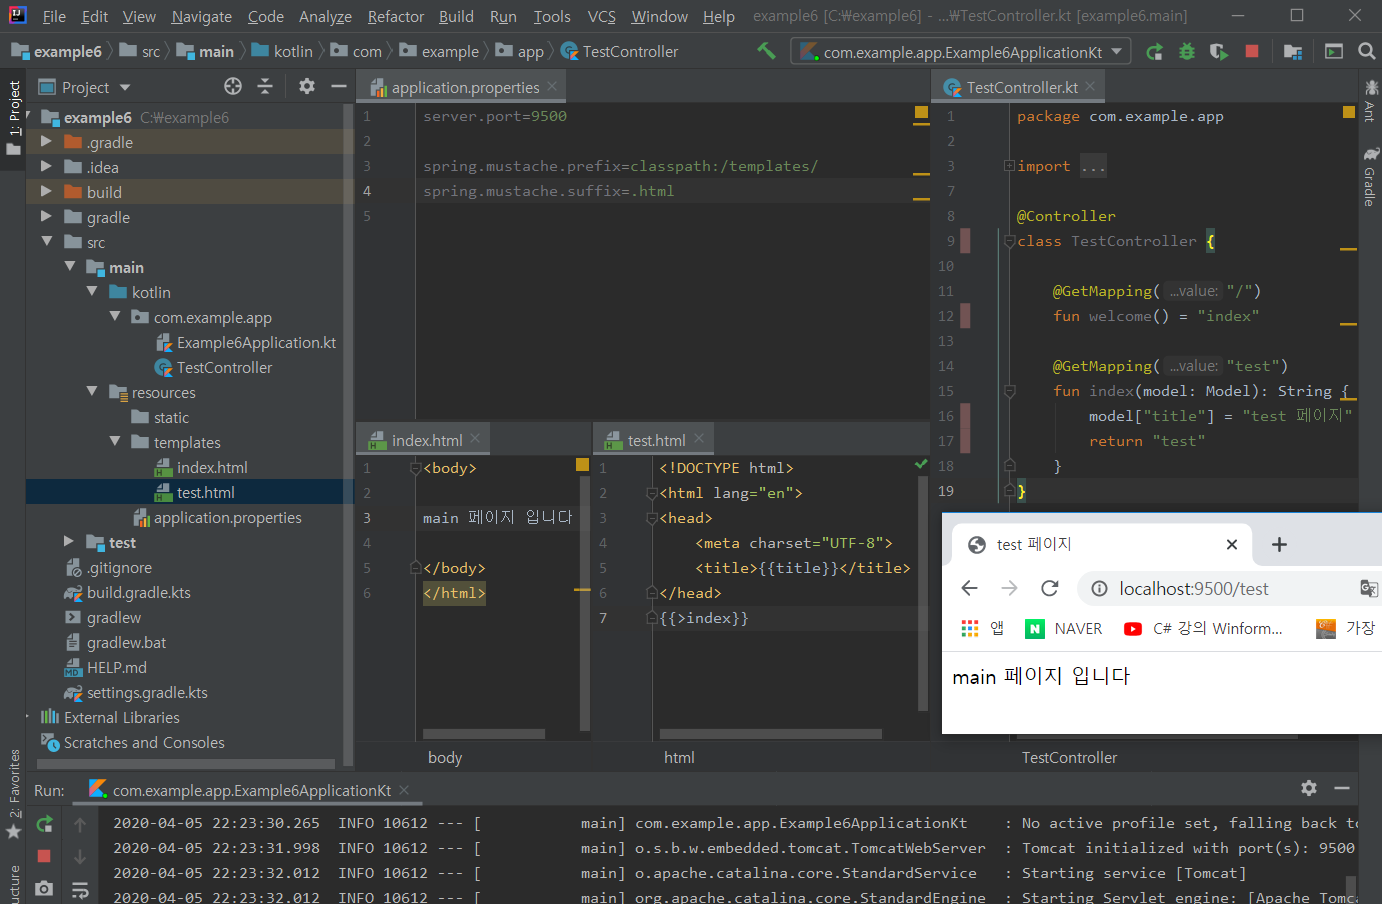
Task: Click the Search Everywhere magnifier icon
Action: coord(1366,51)
